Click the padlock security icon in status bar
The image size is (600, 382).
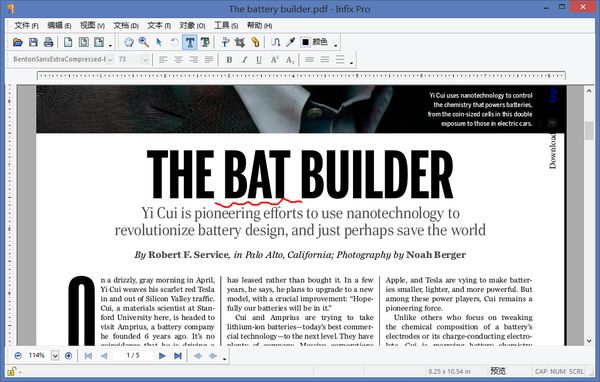coord(11,371)
